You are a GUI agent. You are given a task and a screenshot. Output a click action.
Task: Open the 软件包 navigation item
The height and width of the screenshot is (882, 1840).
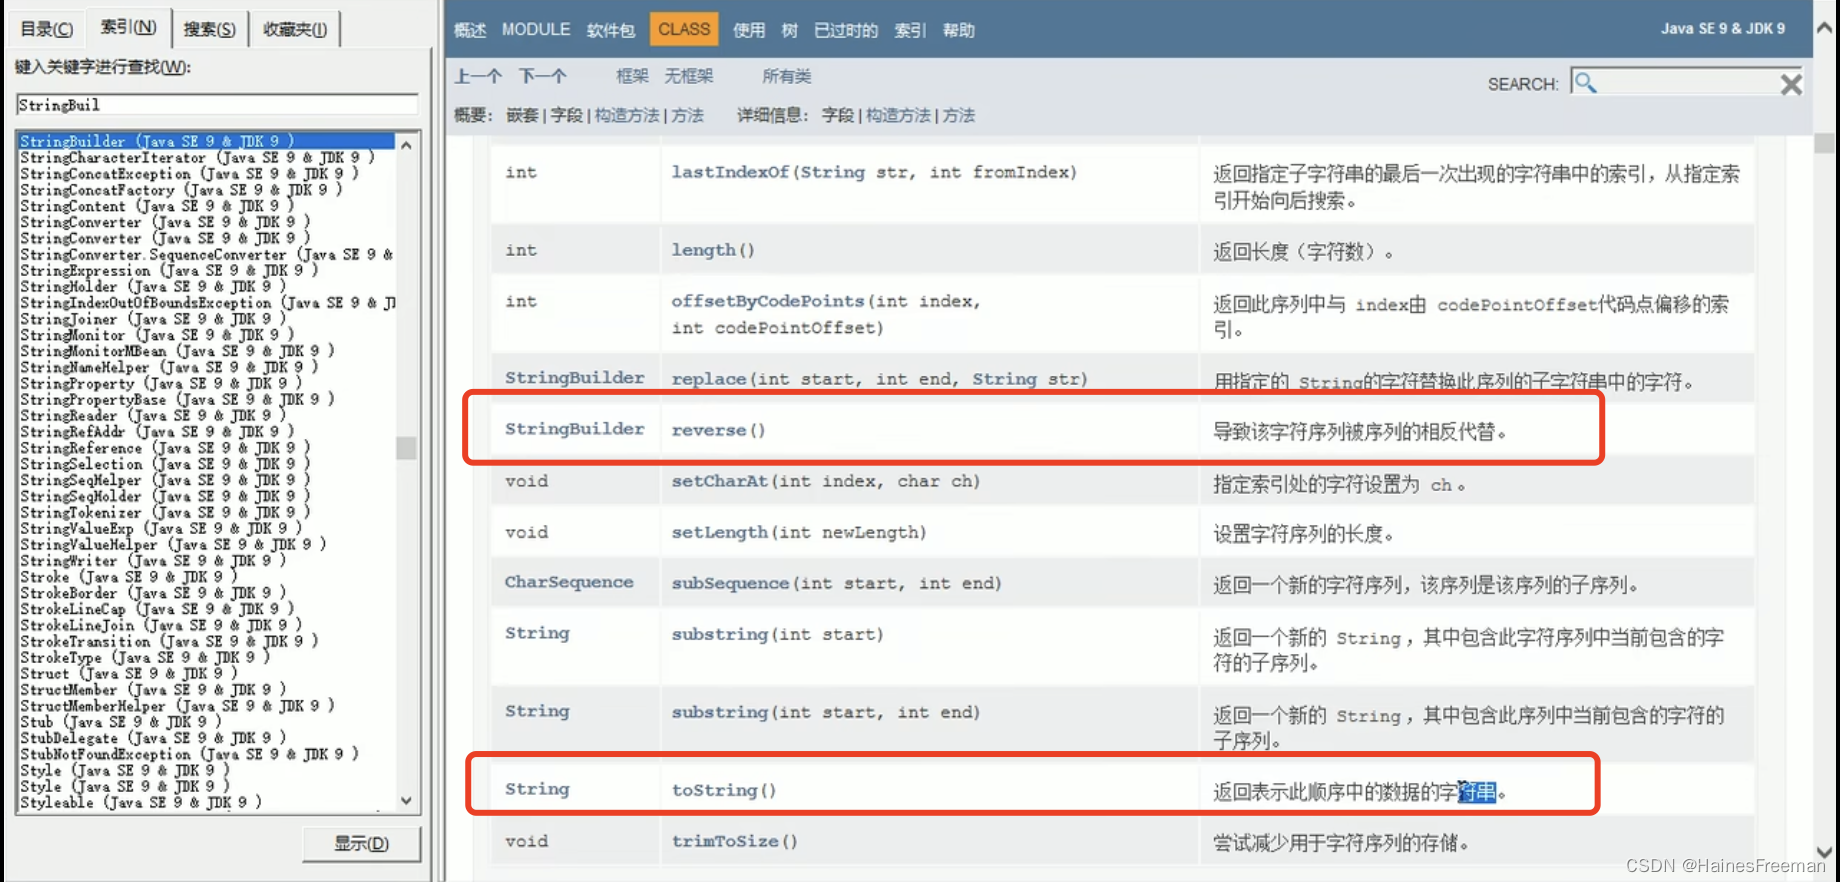pos(611,30)
